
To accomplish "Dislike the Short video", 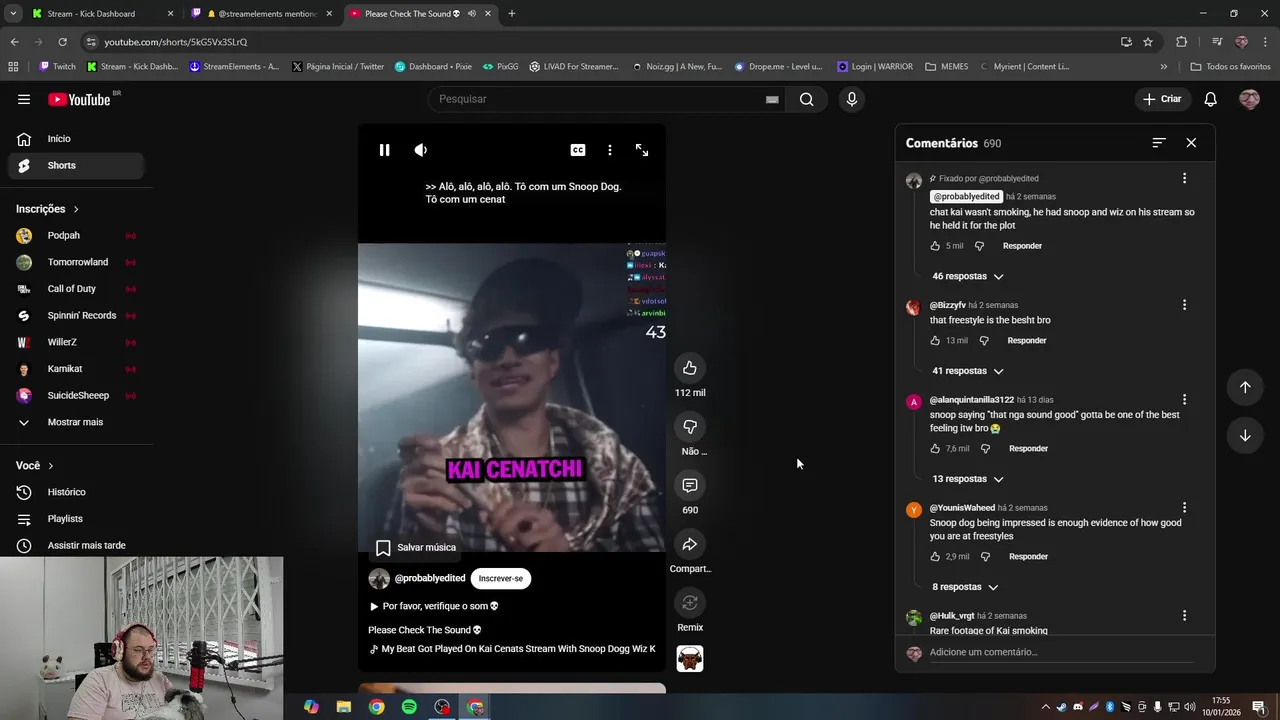I will [690, 427].
